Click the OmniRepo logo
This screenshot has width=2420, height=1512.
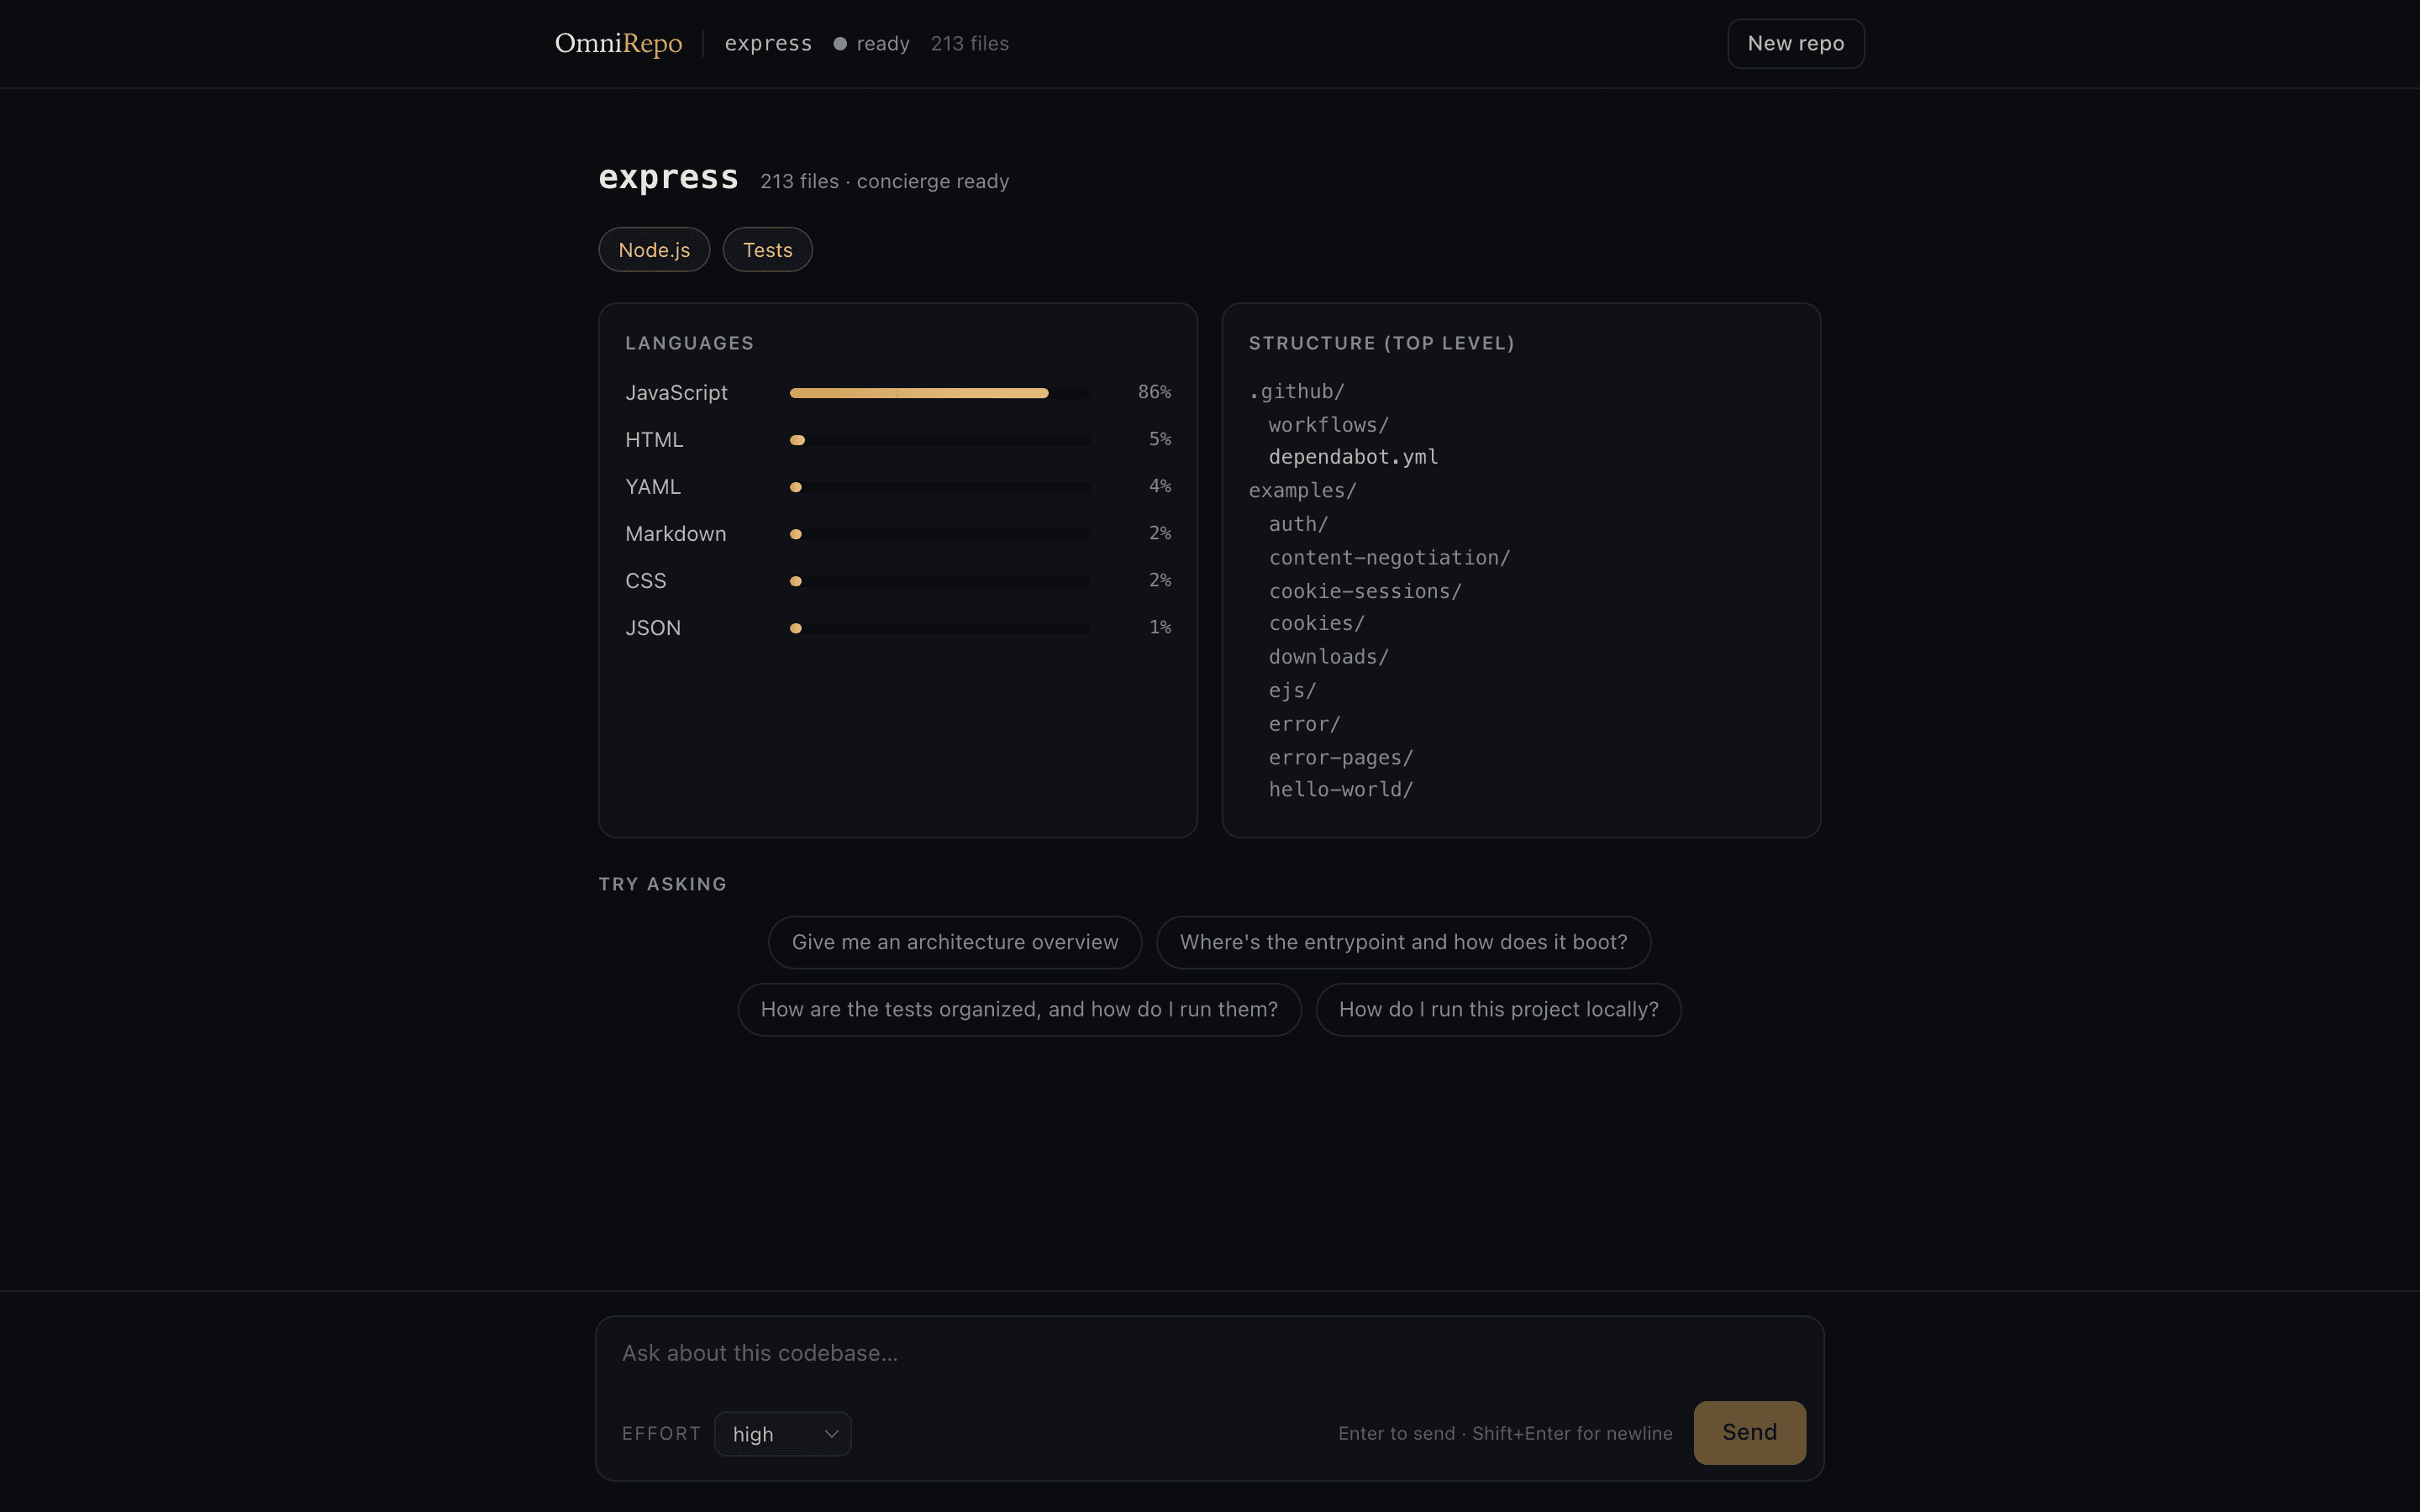(618, 43)
